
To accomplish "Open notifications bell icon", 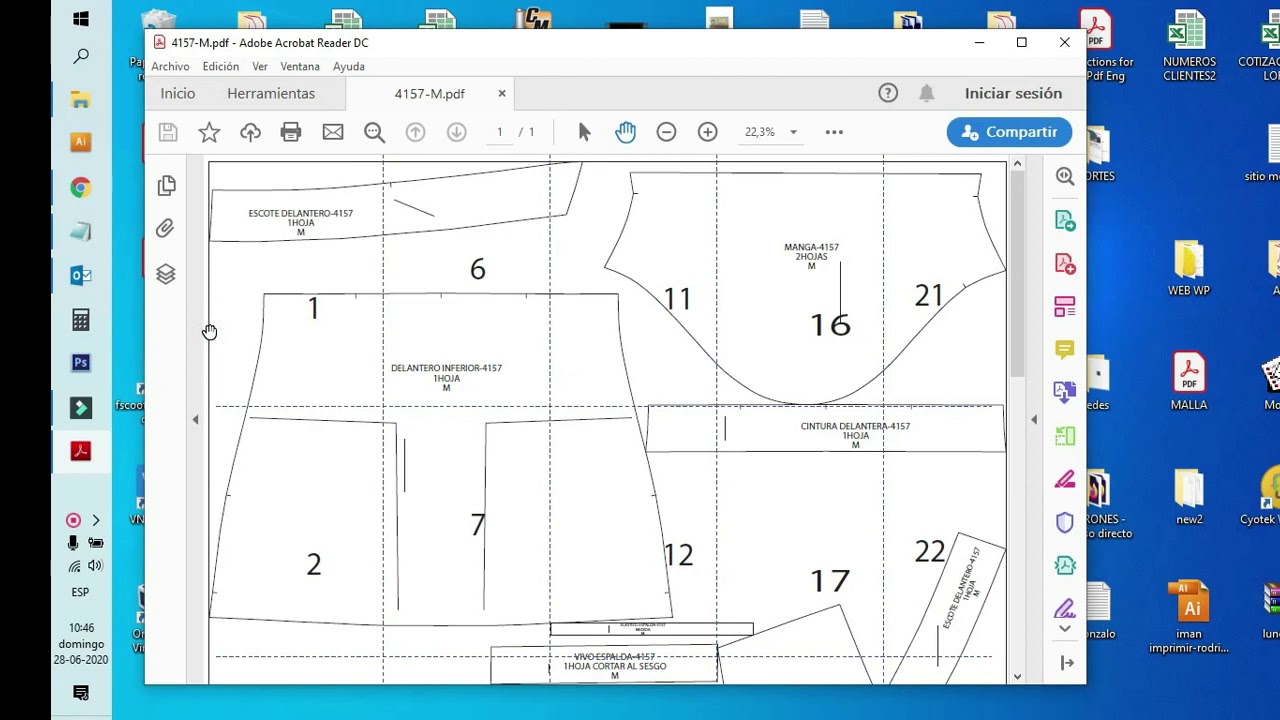I will pos(927,93).
